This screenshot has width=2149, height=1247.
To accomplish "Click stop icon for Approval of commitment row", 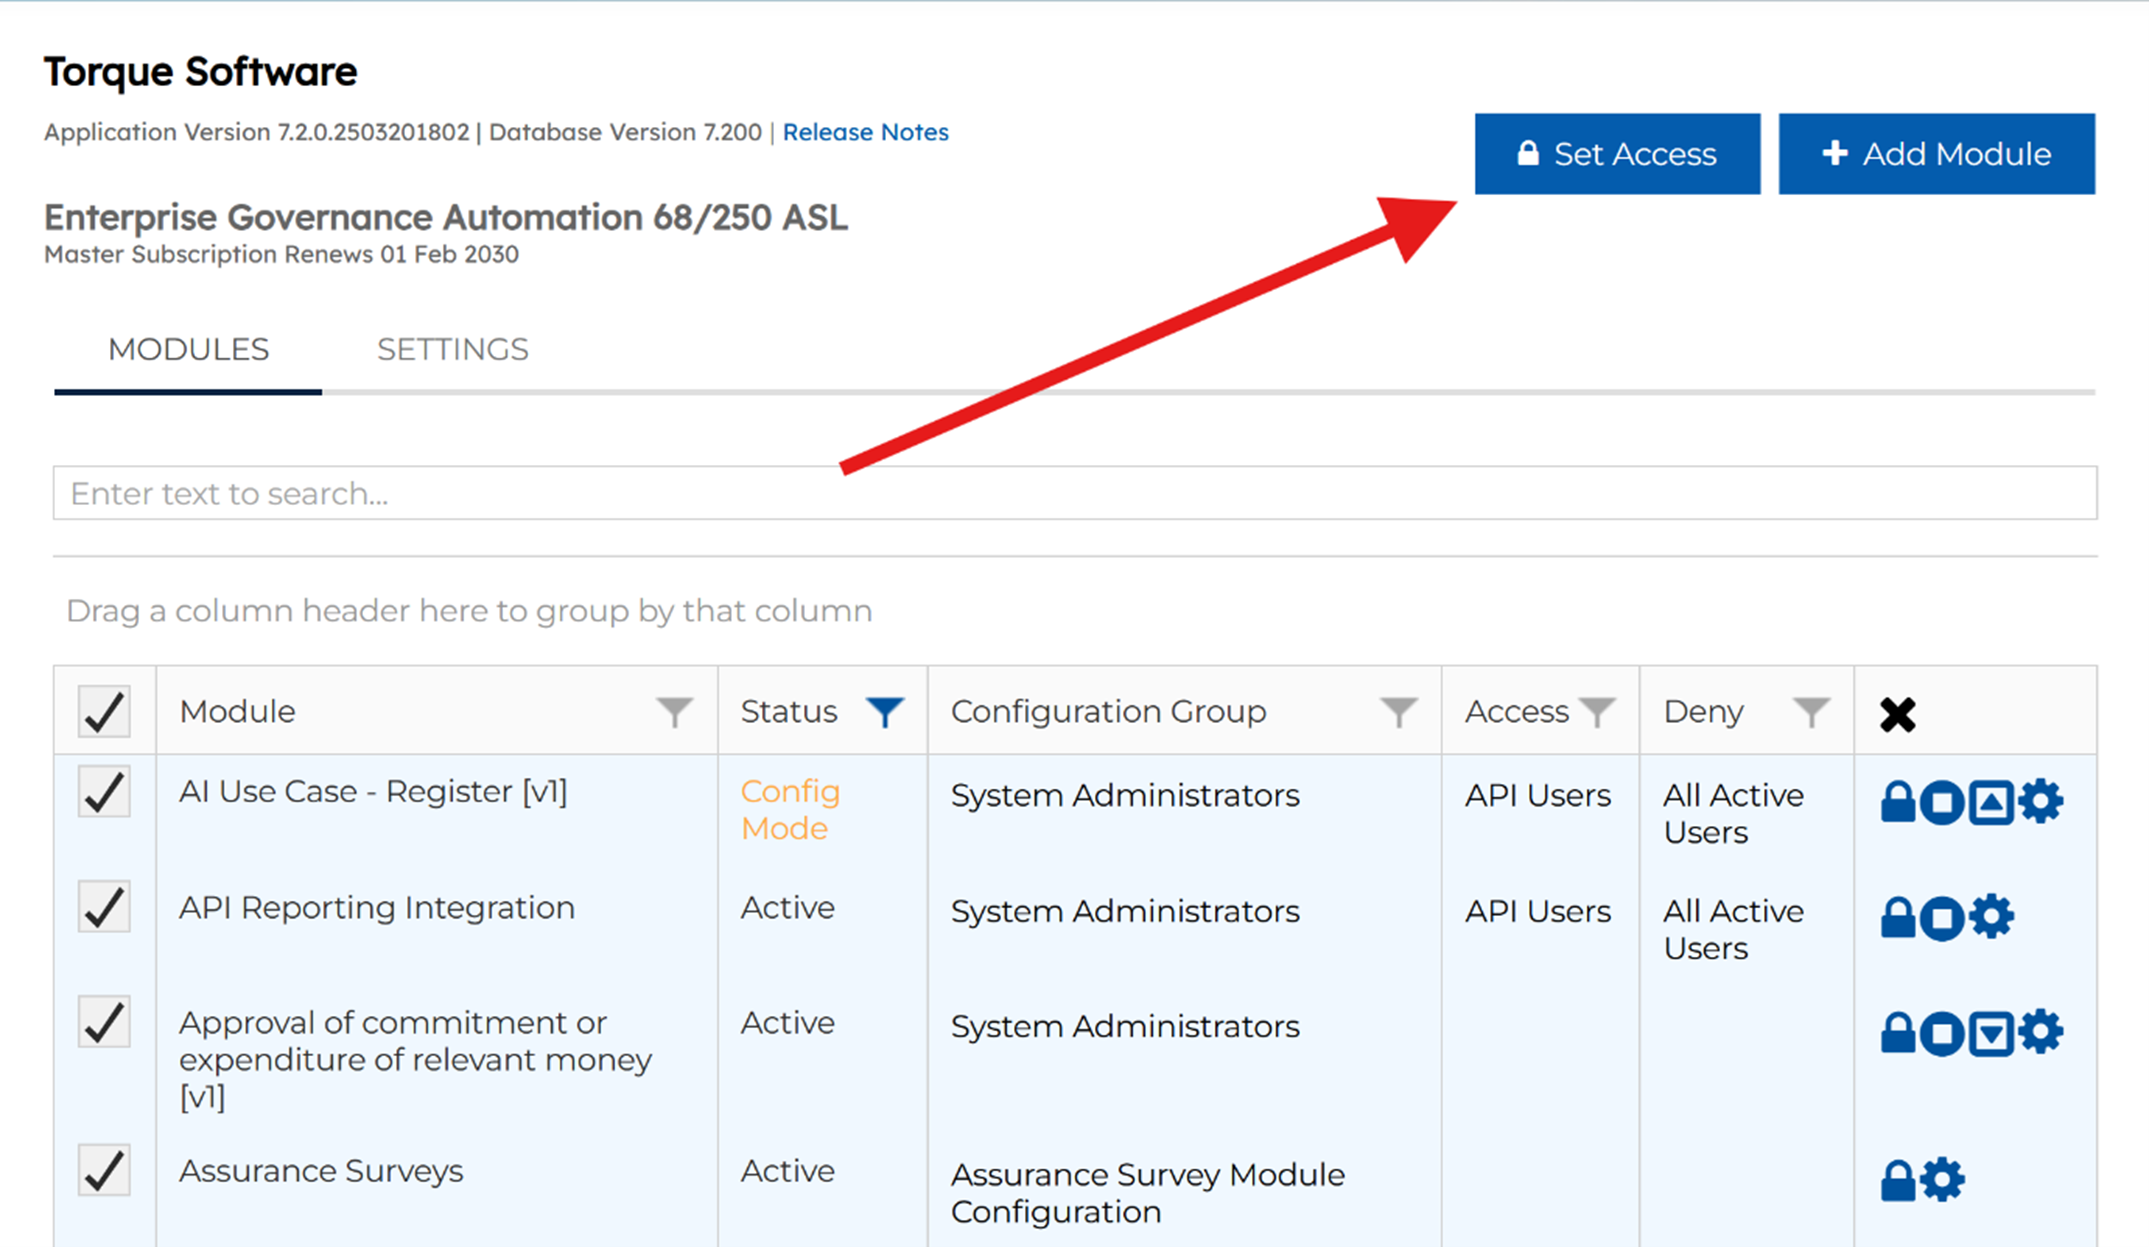I will point(1942,1033).
